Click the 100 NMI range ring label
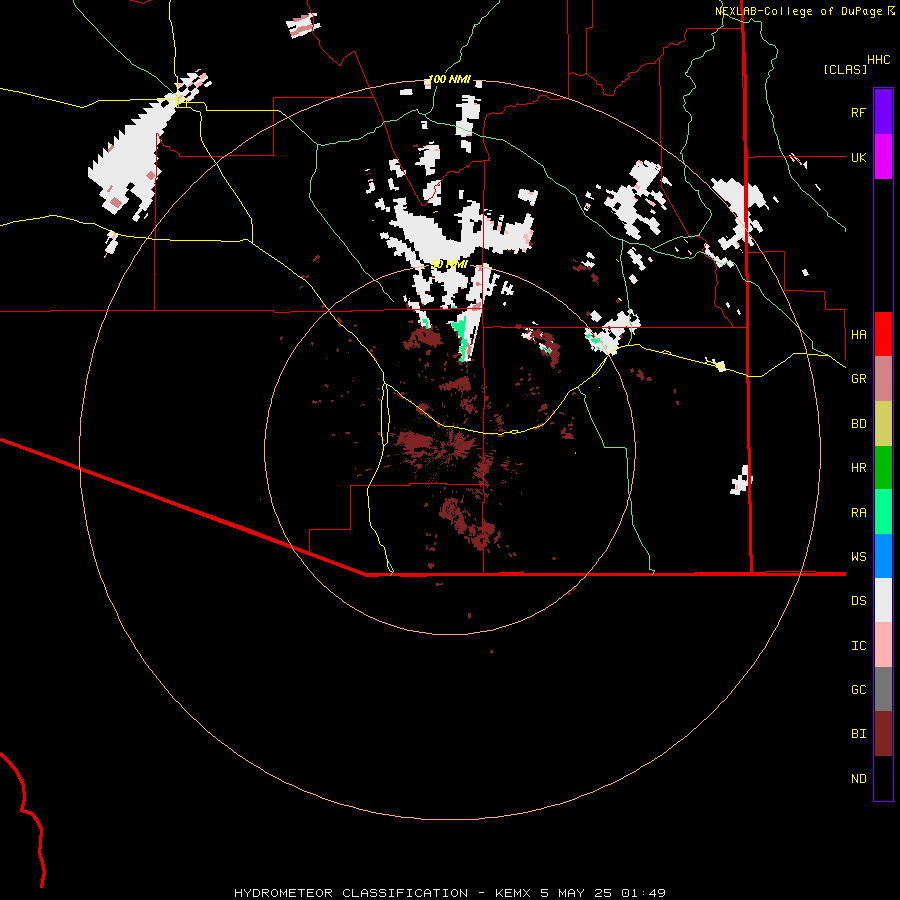The height and width of the screenshot is (900, 900). point(449,79)
